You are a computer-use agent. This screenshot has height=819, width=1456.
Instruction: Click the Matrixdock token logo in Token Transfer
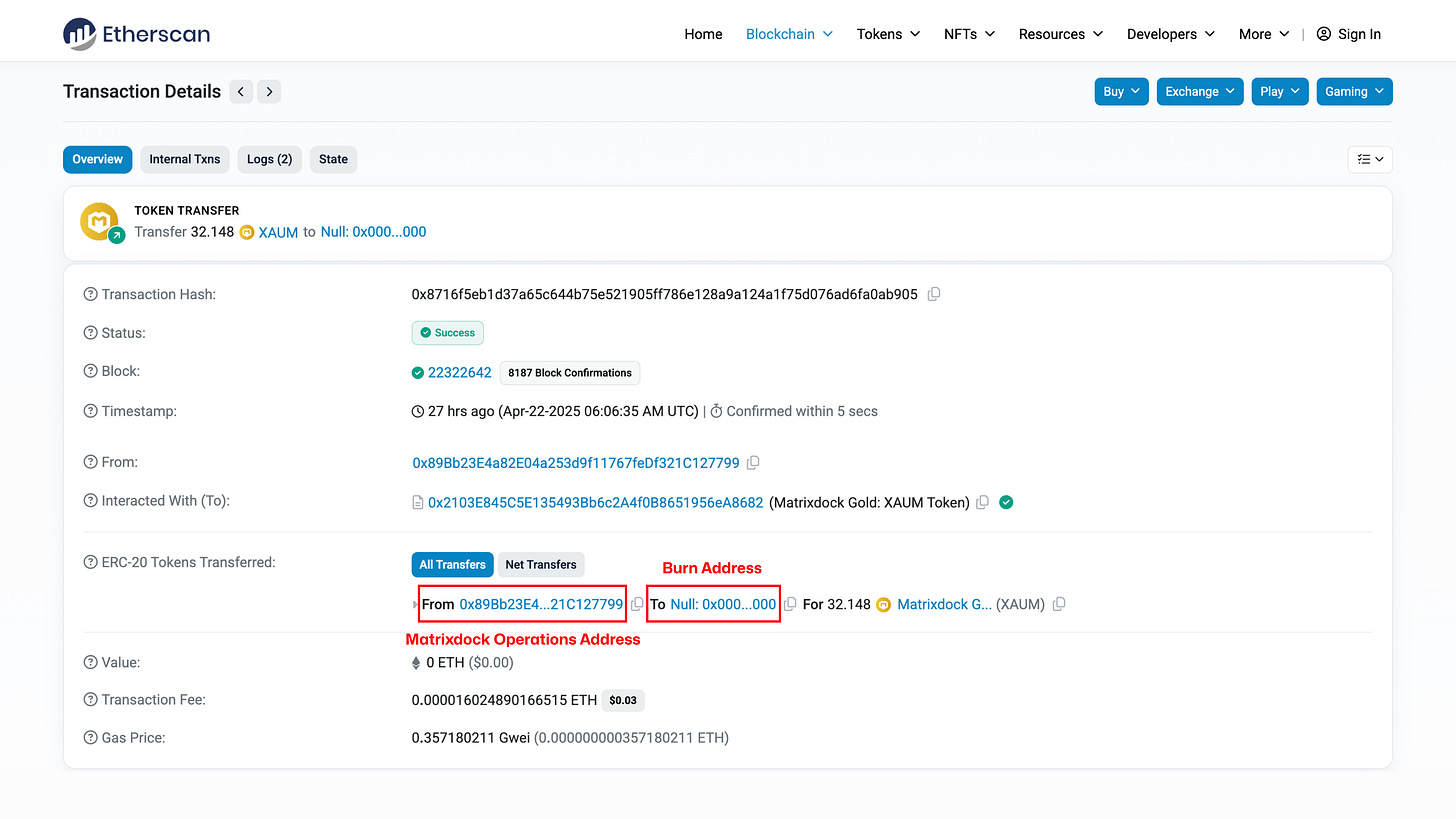point(101,222)
